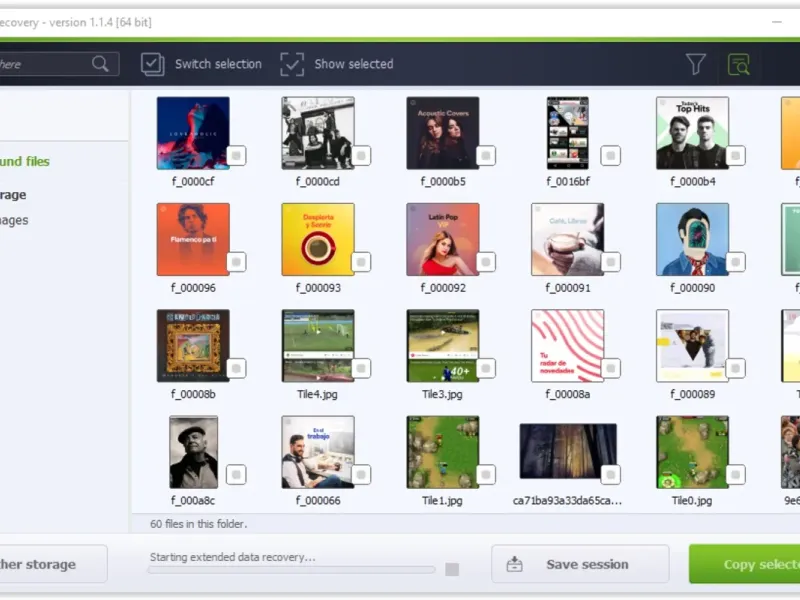This screenshot has height=600, width=800.
Task: Click the Save session disk icon
Action: 514,564
